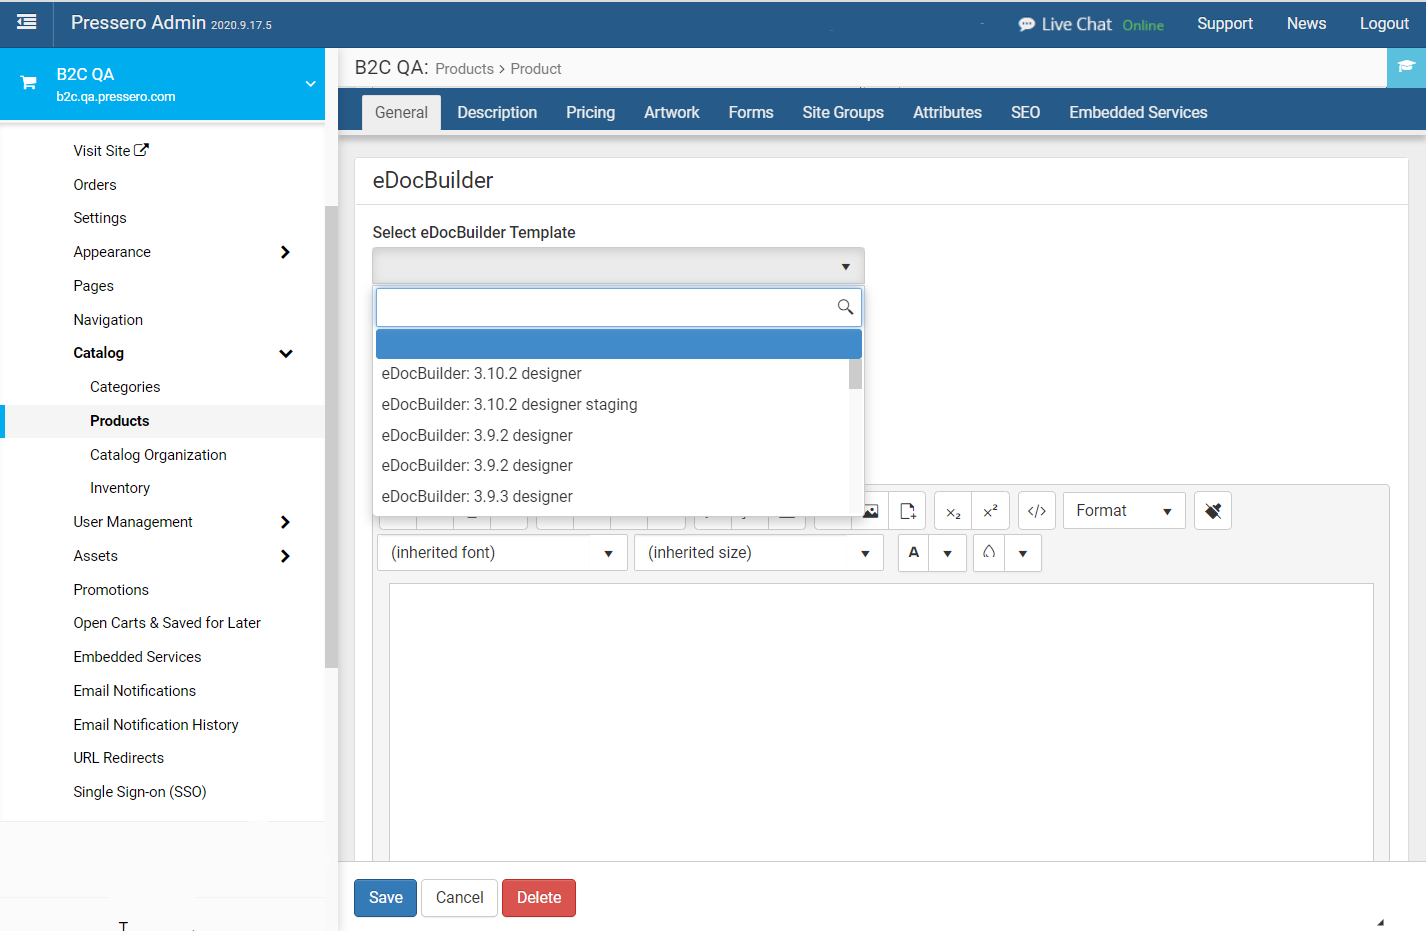Switch to the General tab
Viewport: 1426px width, 931px height.
tap(401, 113)
